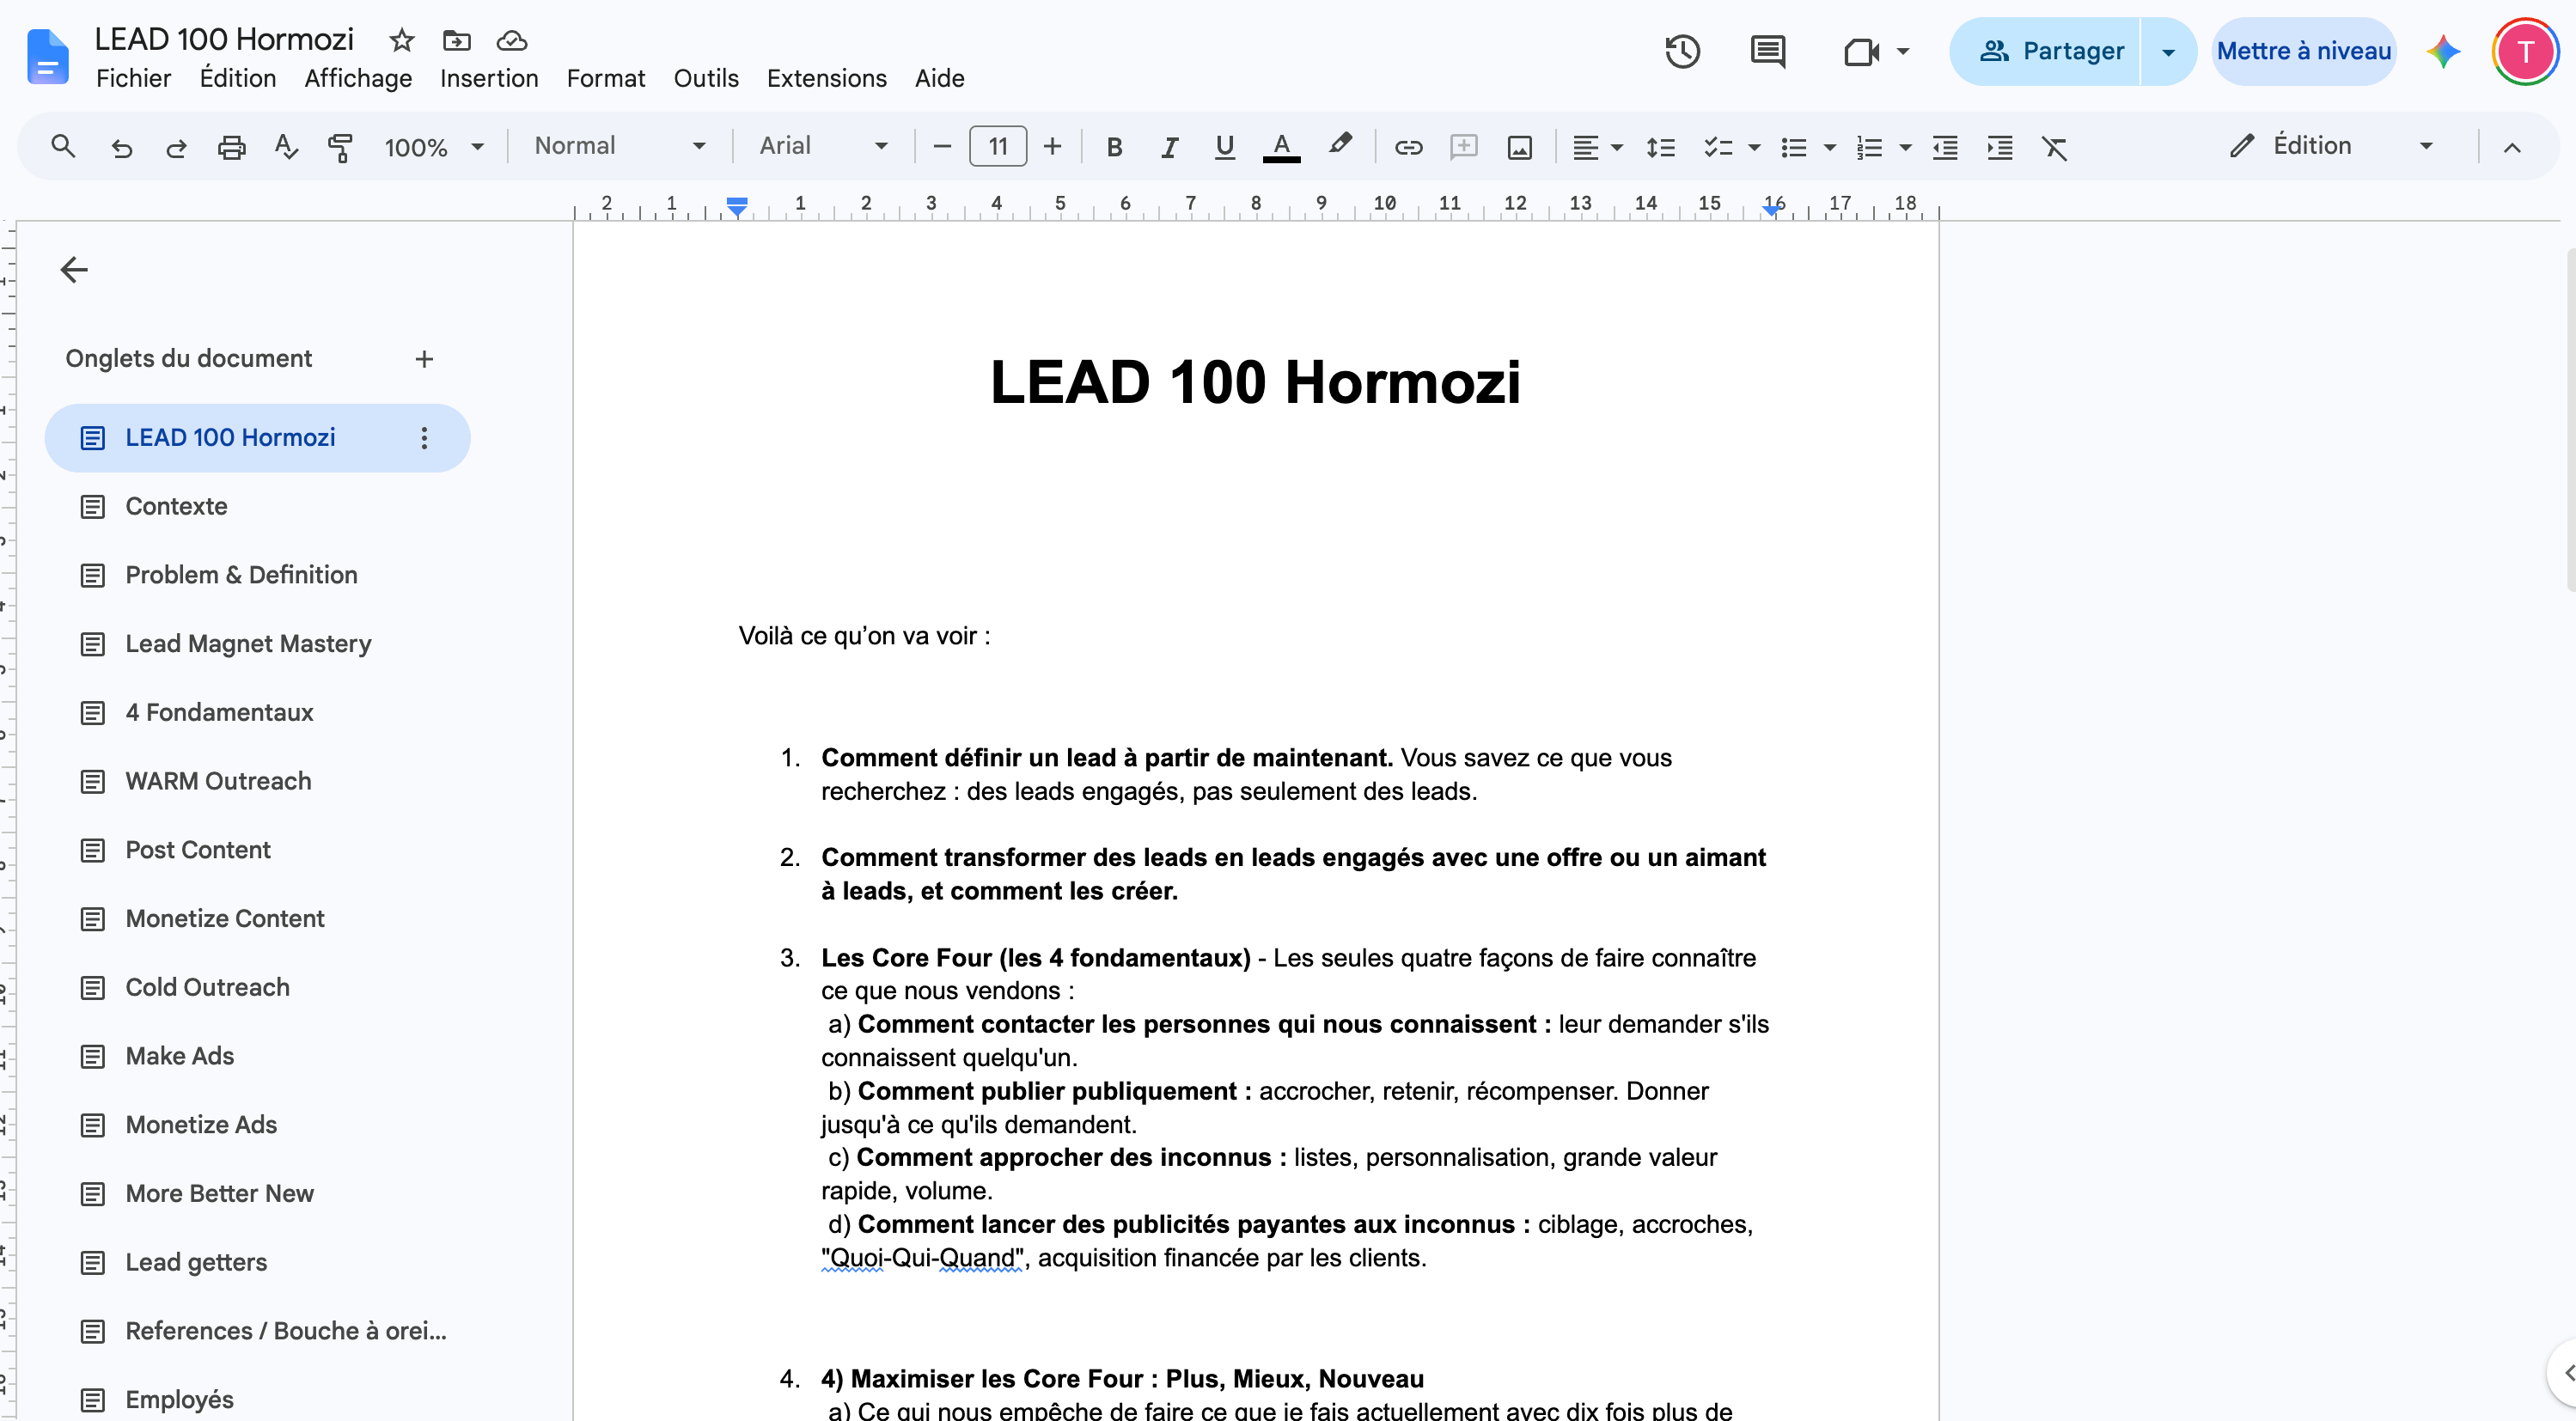Open the Insertion menu

[489, 78]
